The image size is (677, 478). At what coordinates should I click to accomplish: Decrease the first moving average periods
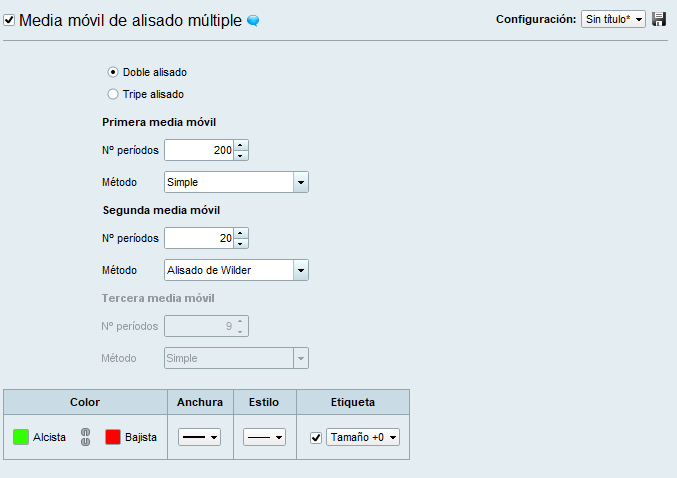pyautogui.click(x=241, y=156)
